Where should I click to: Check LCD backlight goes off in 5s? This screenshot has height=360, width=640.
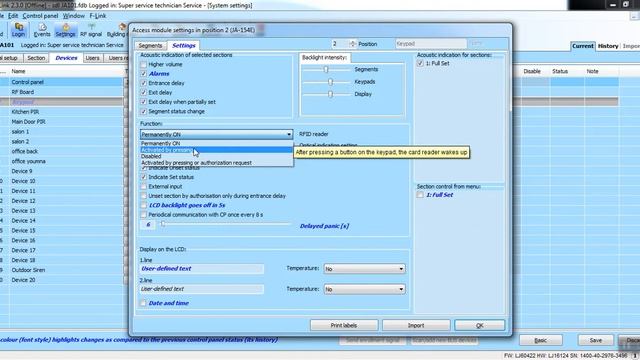tap(143, 205)
